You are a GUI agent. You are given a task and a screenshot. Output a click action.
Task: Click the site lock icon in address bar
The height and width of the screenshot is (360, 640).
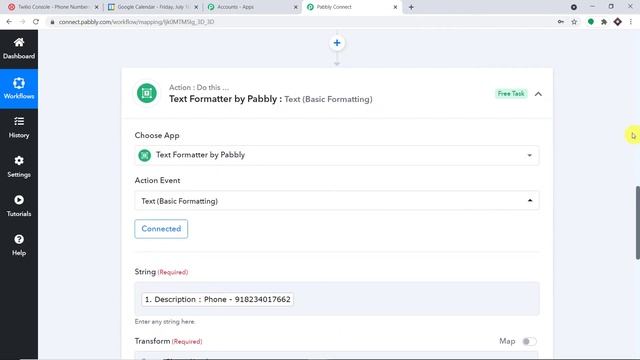[x=52, y=22]
